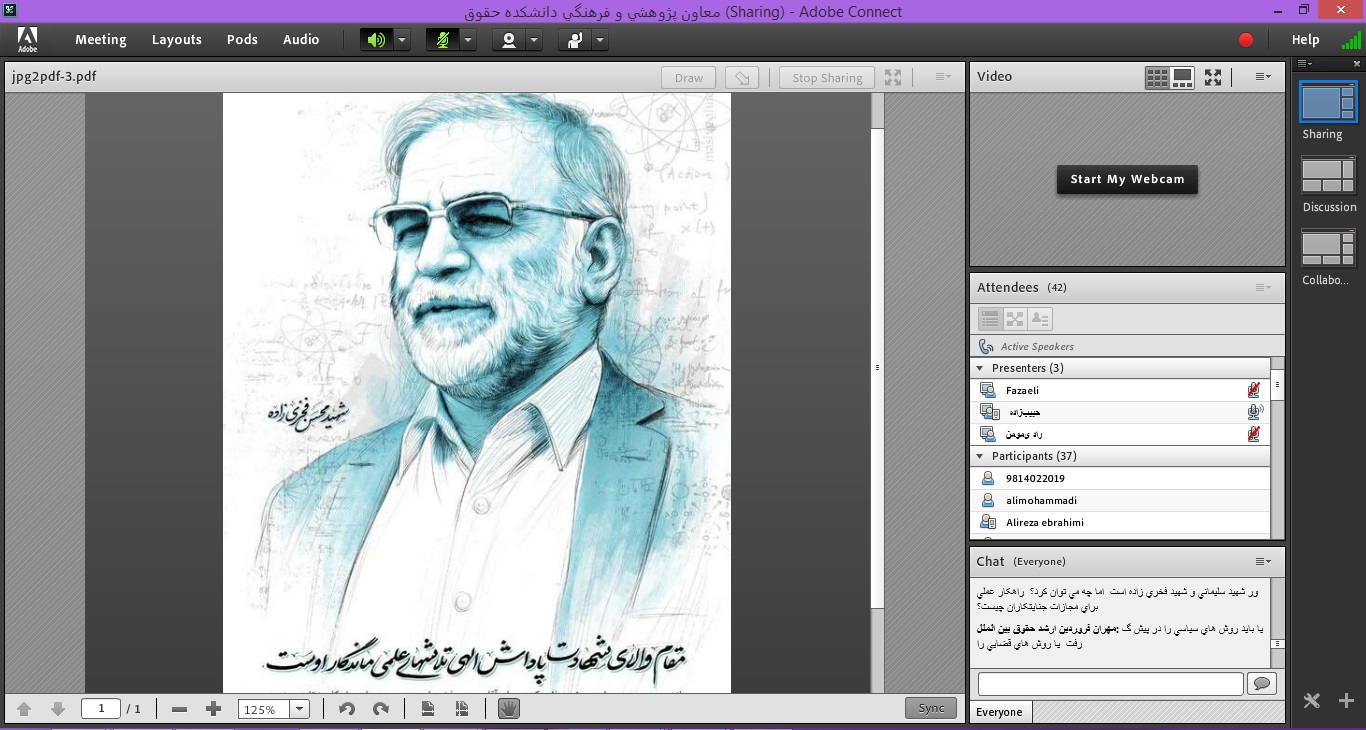Check the green connection status bars
This screenshot has width=1366, height=730.
pos(1351,40)
